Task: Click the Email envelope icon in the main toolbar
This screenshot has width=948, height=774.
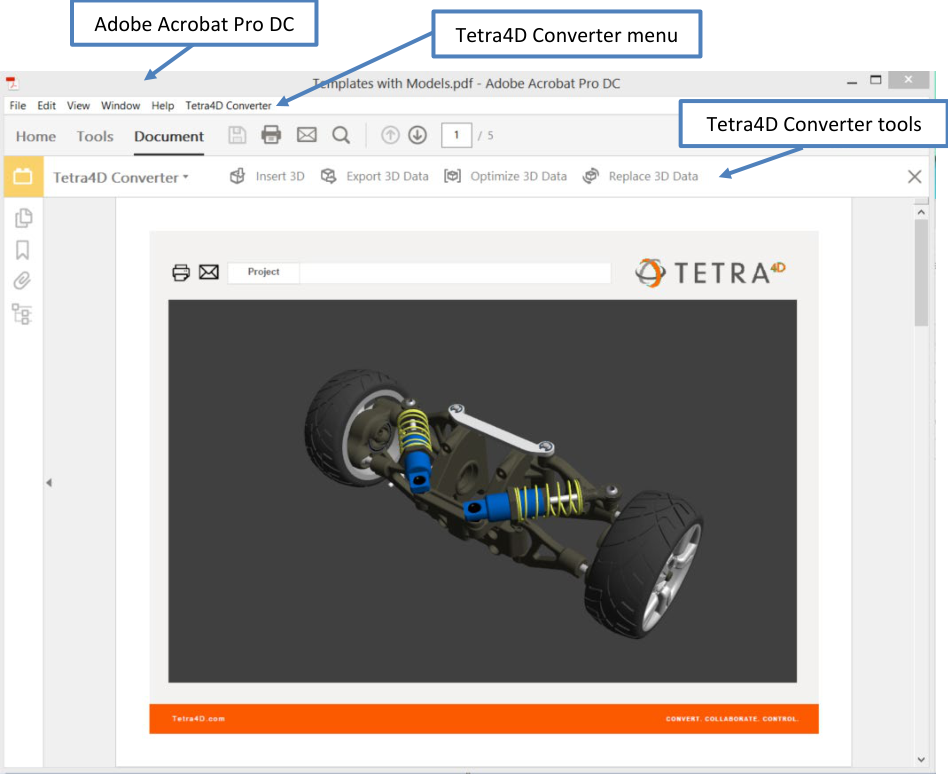Action: pos(307,134)
